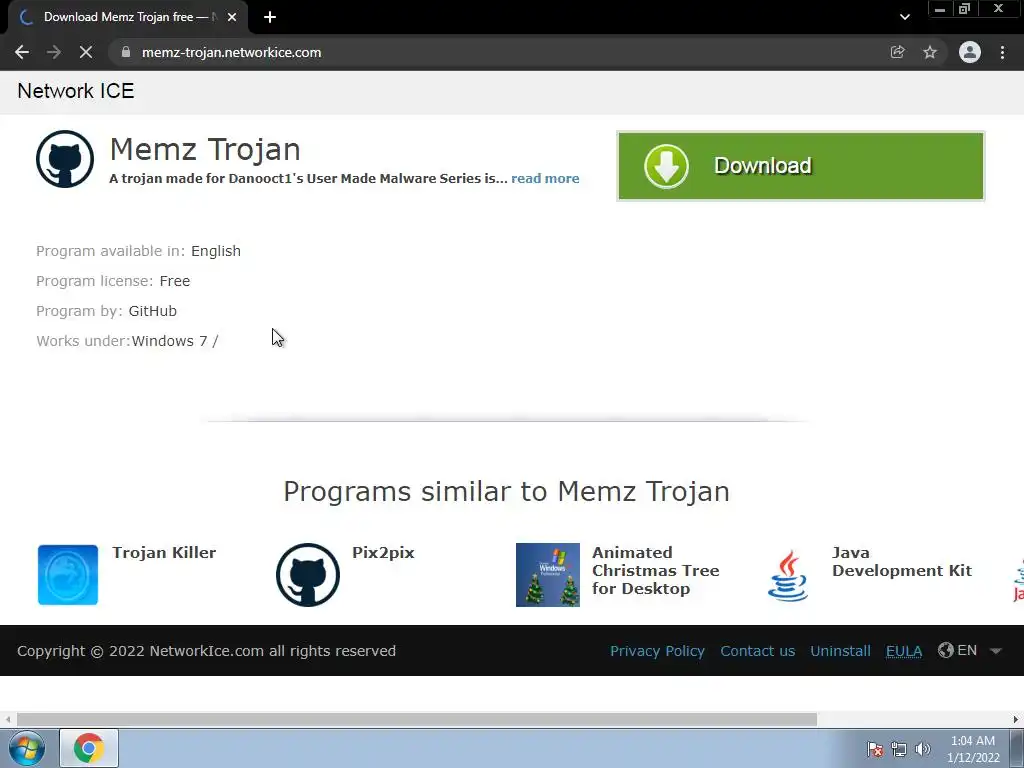Open Chrome's three-dot menu
The image size is (1024, 768).
coord(1002,52)
